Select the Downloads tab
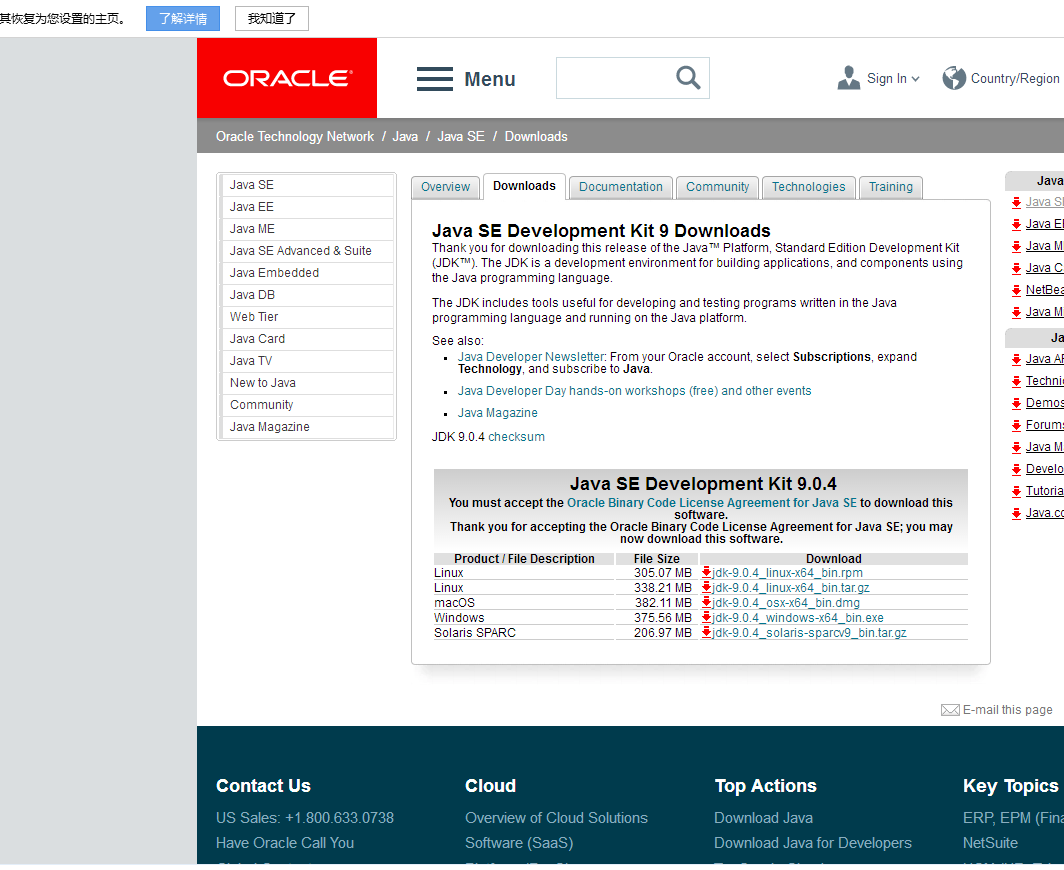 (525, 186)
